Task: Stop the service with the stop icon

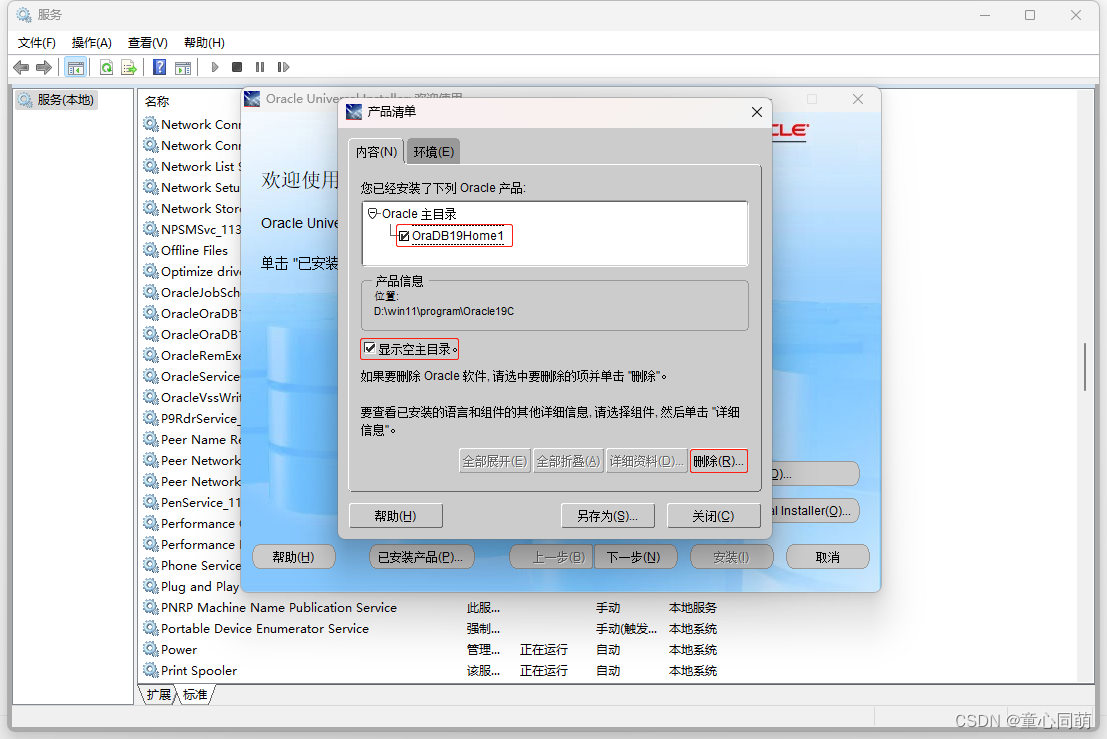Action: pos(237,67)
